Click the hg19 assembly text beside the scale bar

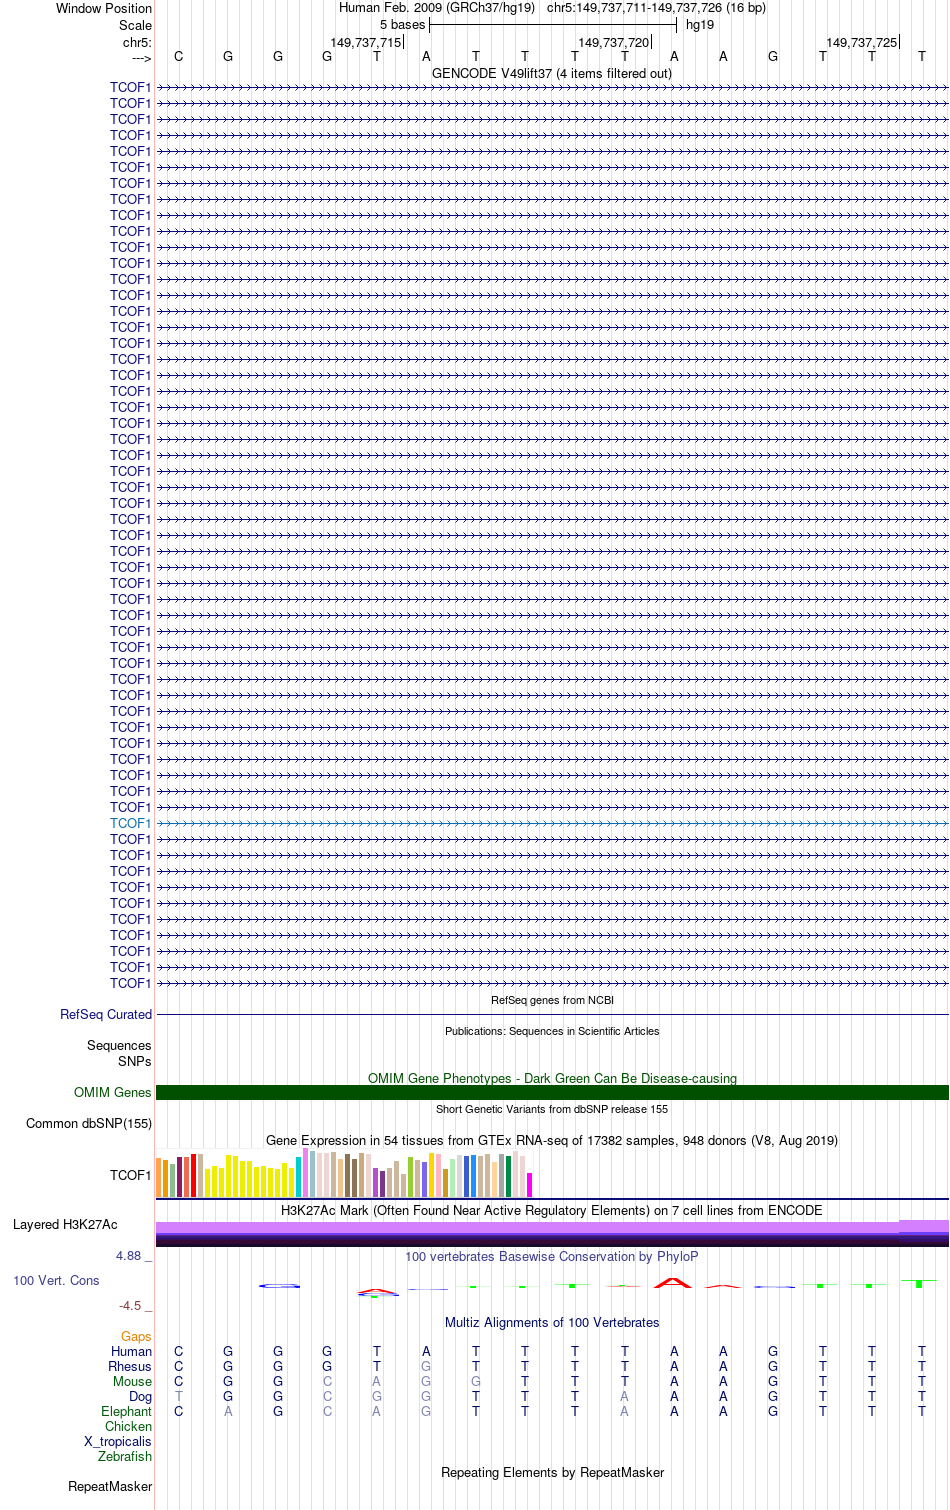coord(700,24)
